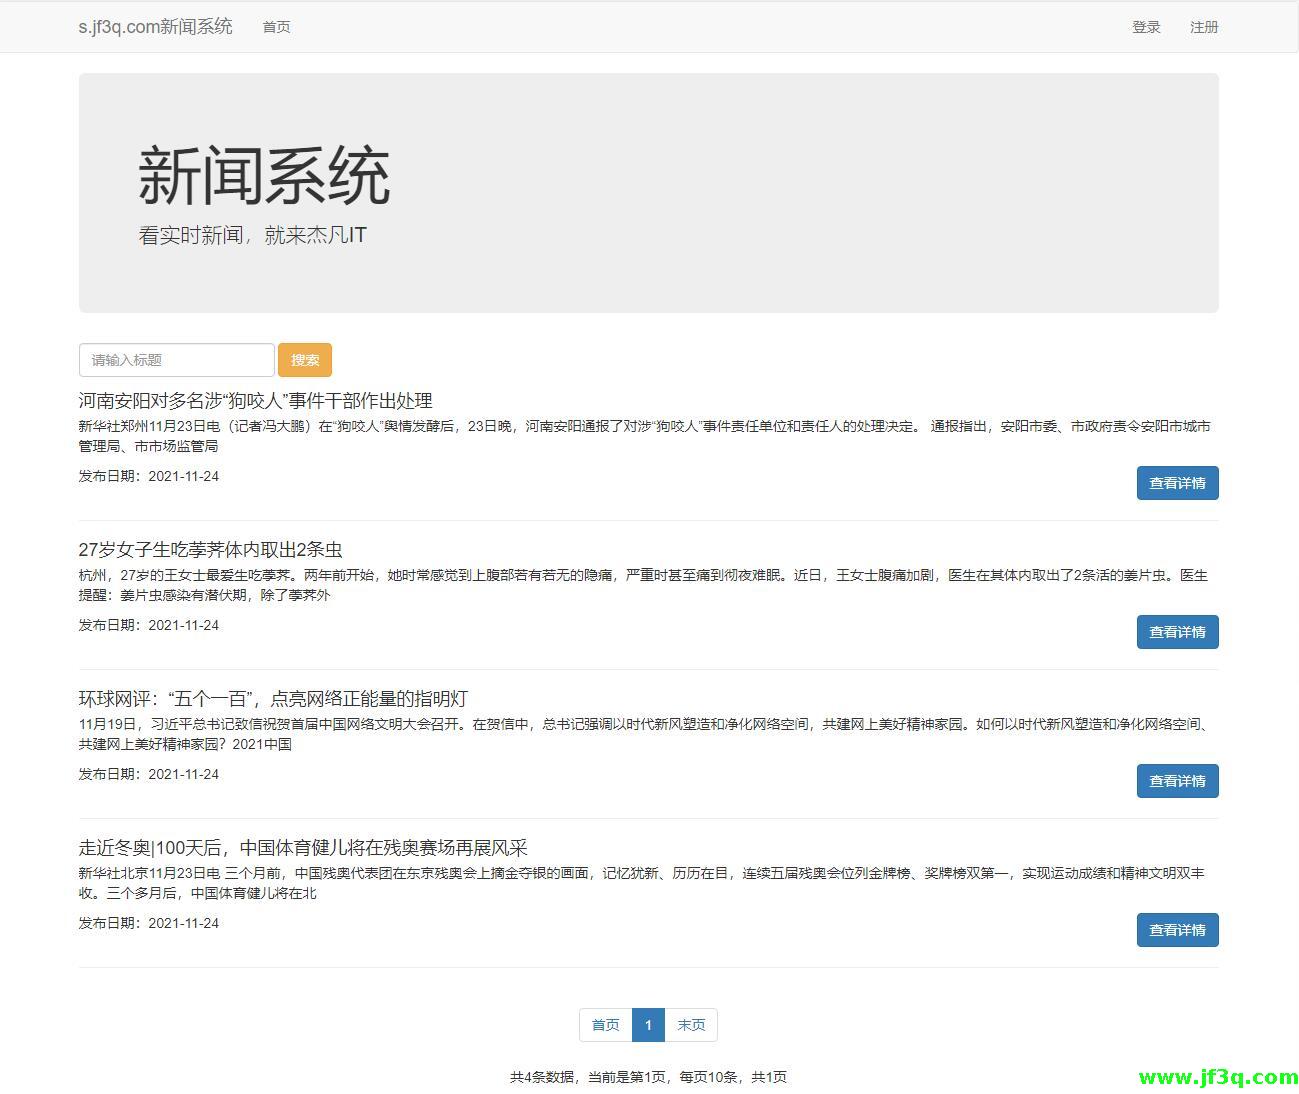Focus the 请输入标题 search field

coord(176,360)
